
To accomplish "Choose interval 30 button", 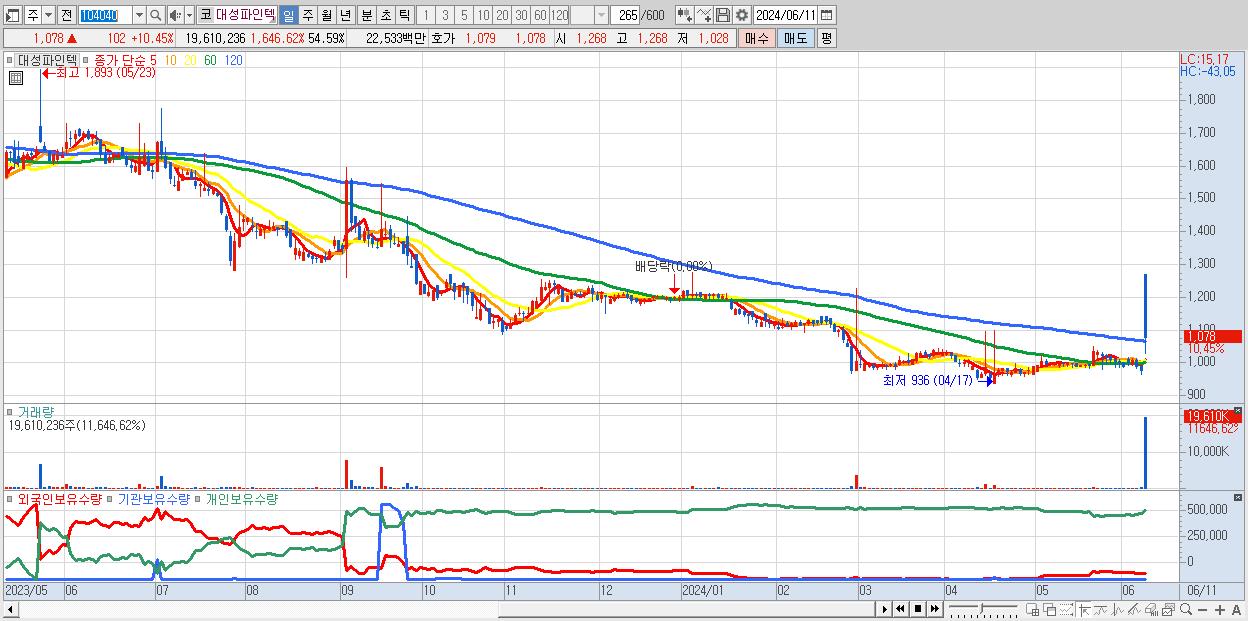I will coord(522,15).
